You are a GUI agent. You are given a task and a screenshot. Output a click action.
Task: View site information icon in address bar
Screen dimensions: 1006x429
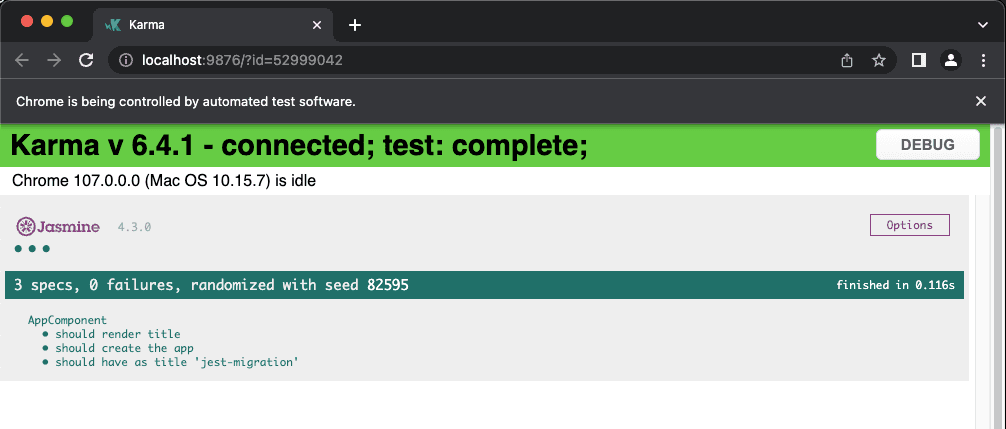pos(126,60)
